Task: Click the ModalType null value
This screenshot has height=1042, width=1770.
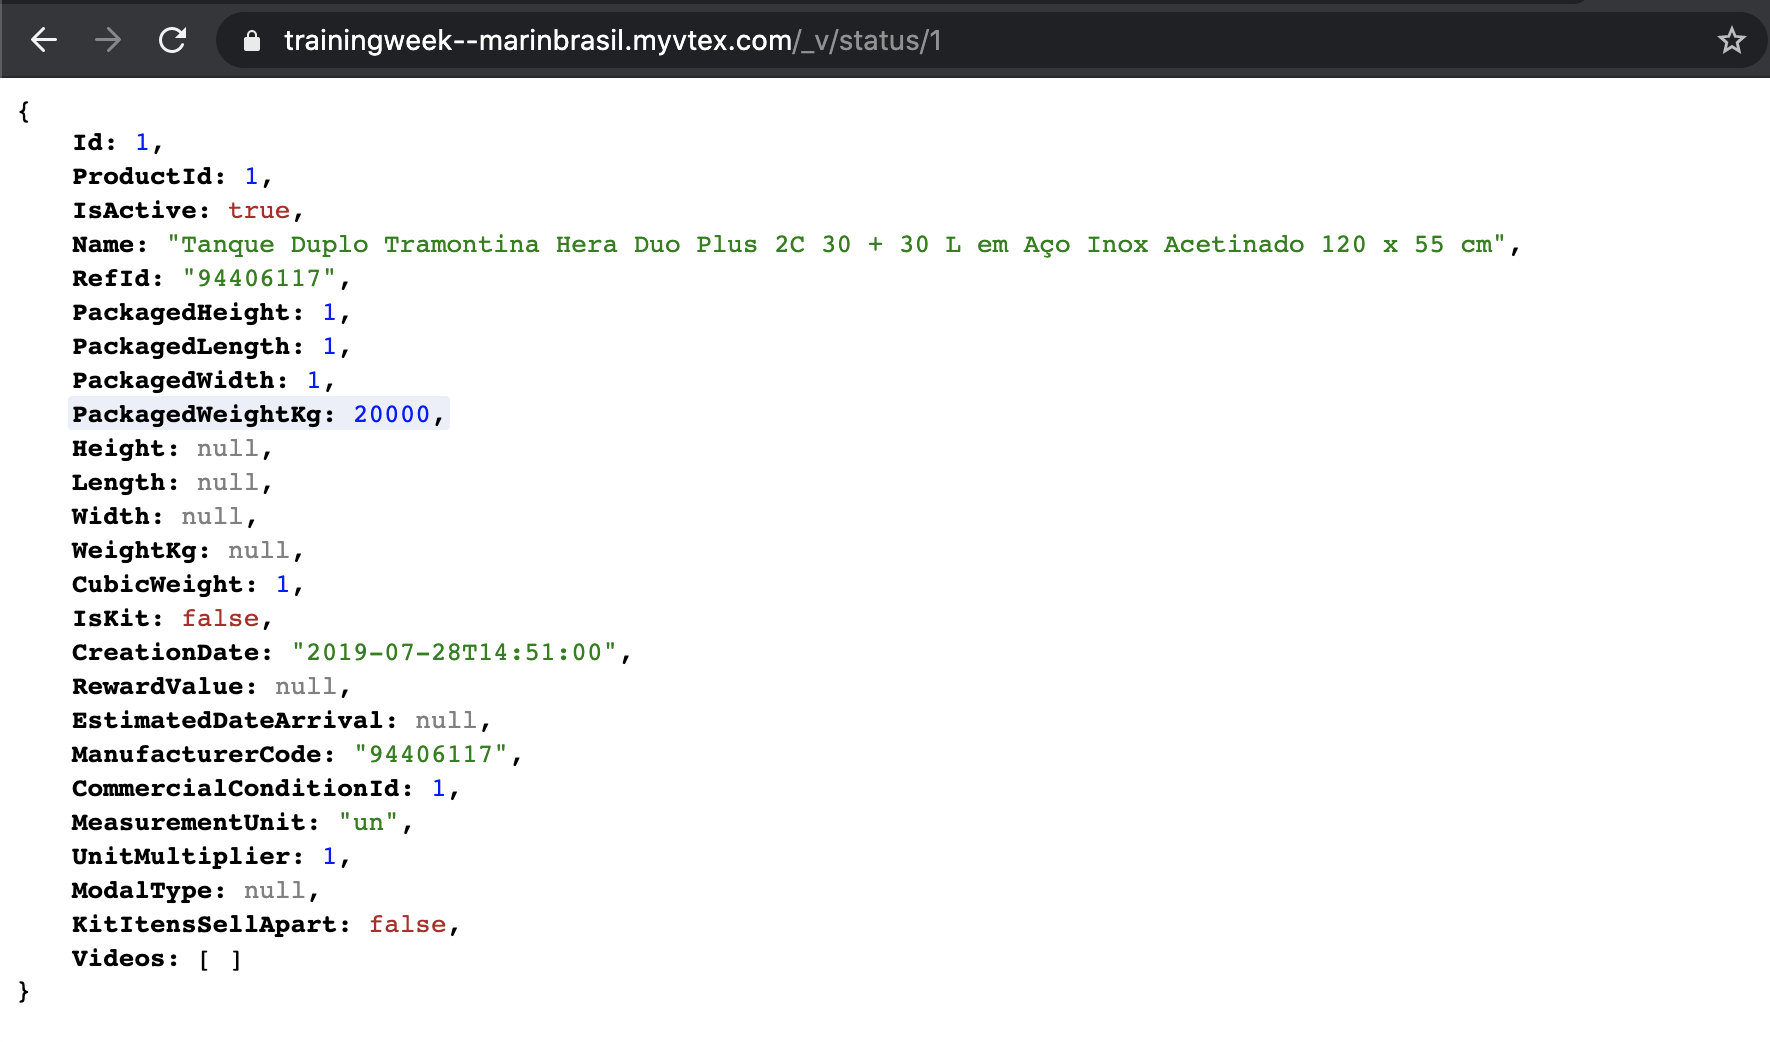Action: [x=275, y=891]
